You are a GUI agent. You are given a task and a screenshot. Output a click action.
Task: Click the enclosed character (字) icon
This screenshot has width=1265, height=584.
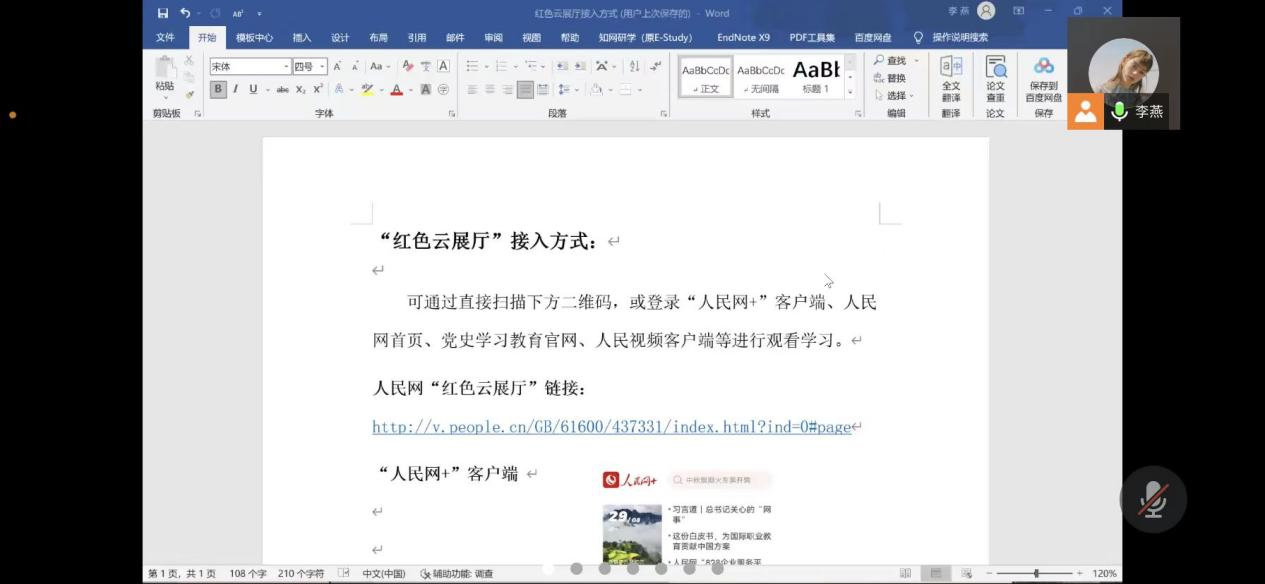tap(443, 89)
